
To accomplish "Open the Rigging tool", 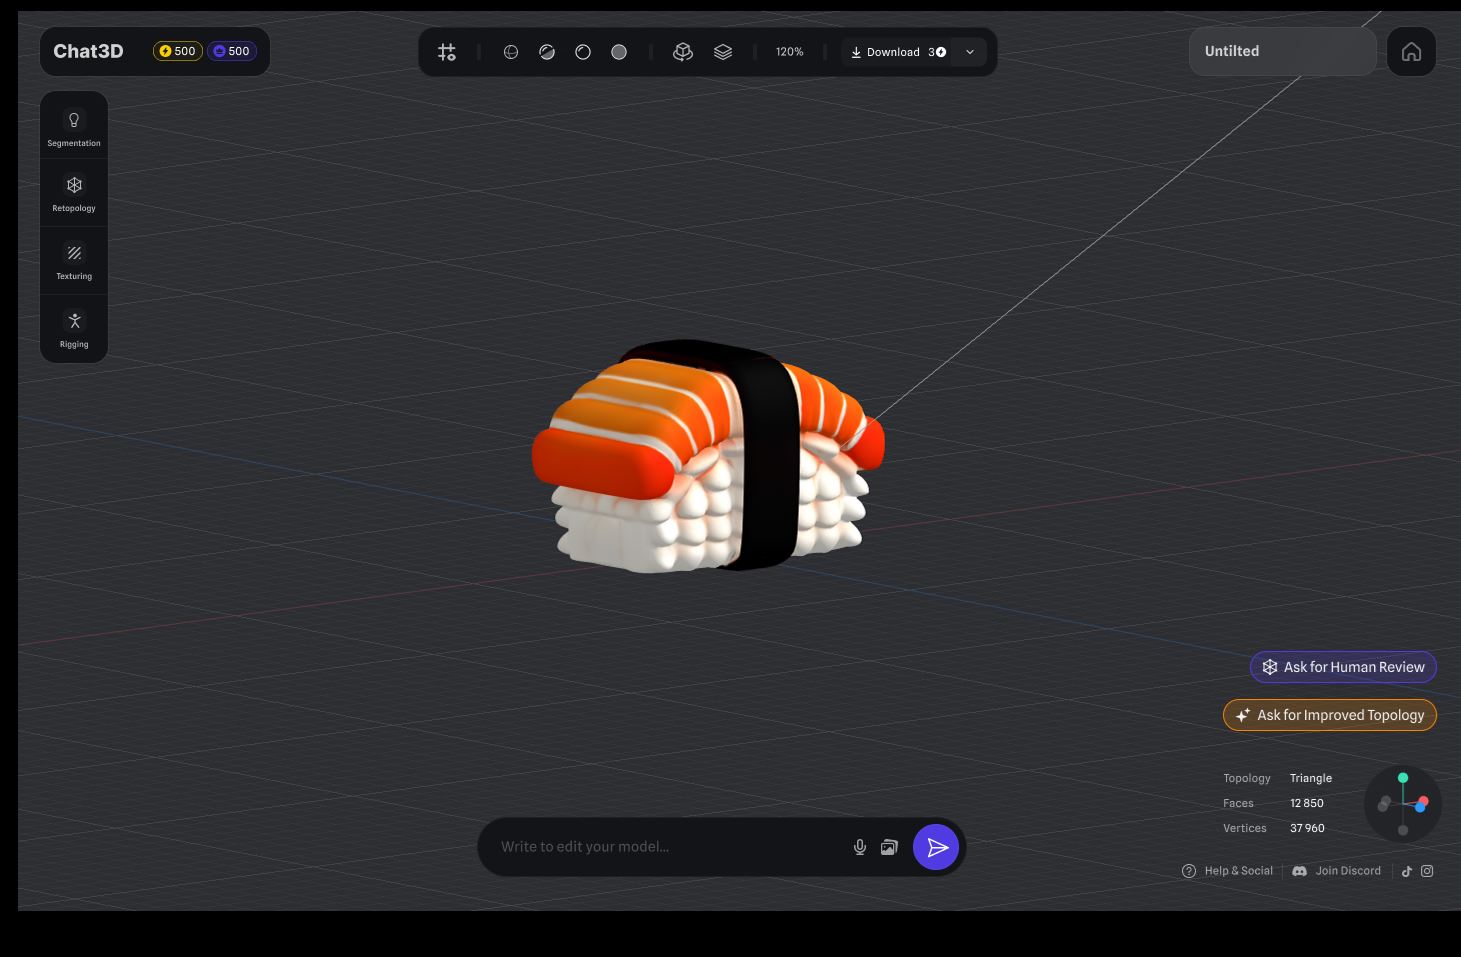I will tap(74, 329).
